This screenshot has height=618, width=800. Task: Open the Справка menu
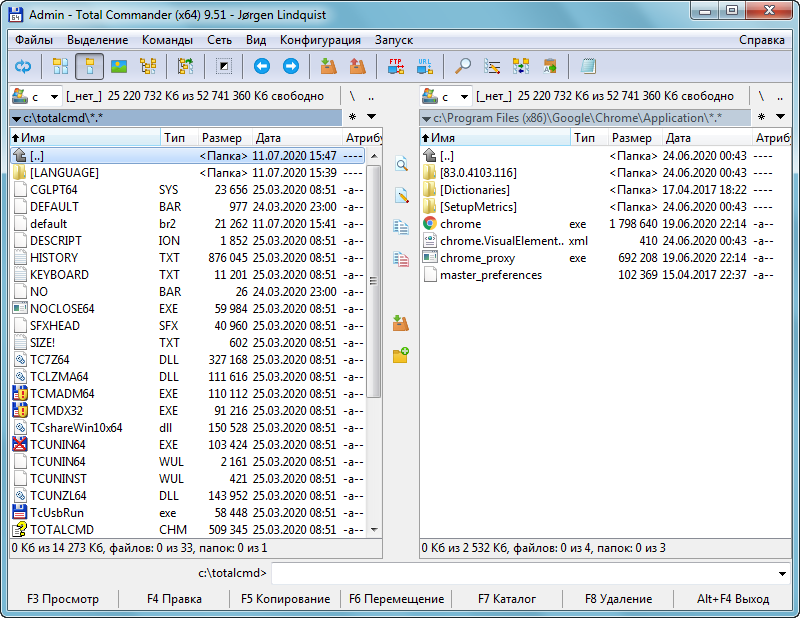pos(762,40)
